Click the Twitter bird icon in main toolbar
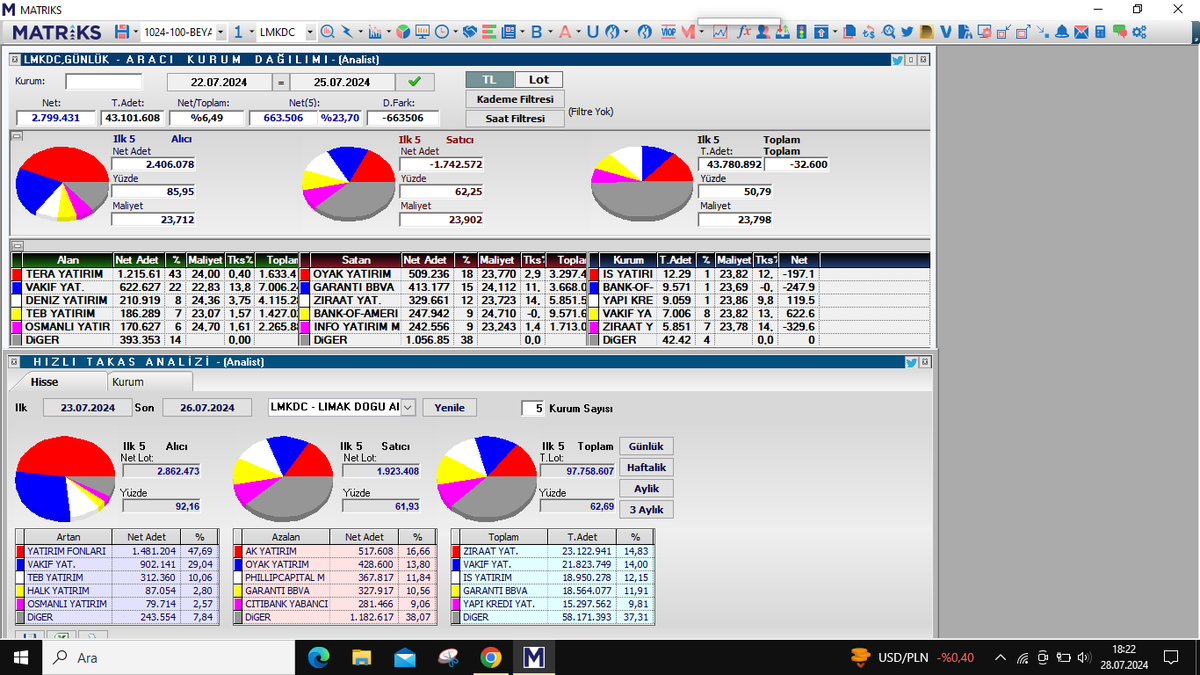Screen dimensions: 1200x675 click(x=906, y=32)
